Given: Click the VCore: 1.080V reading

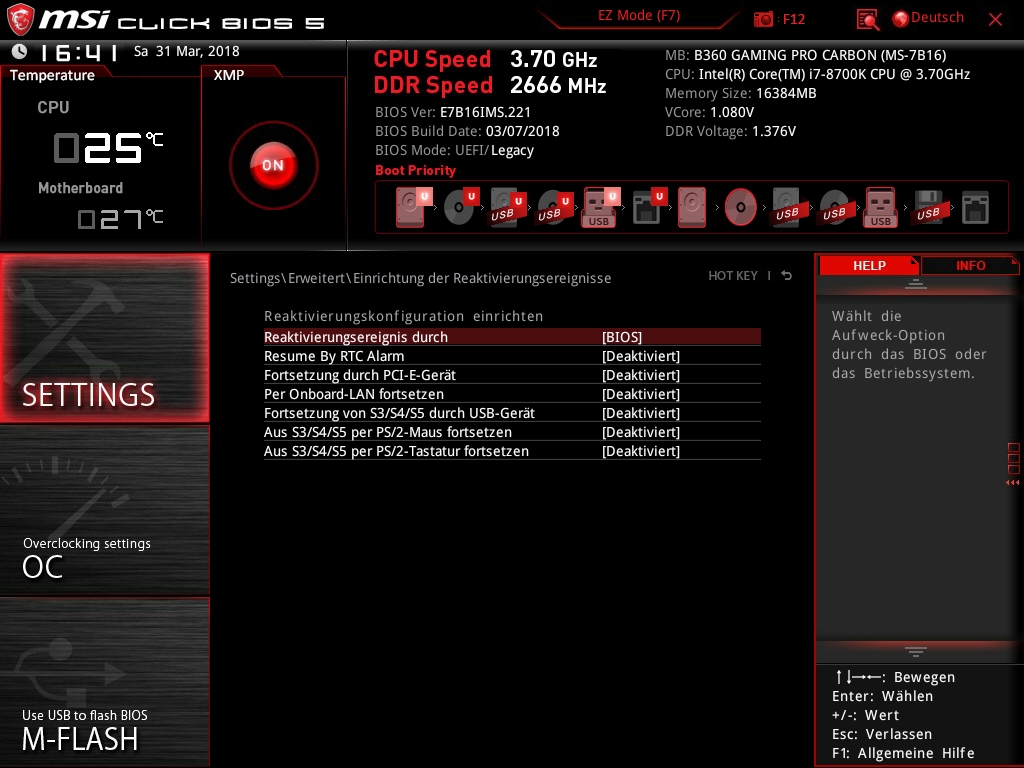Looking at the screenshot, I should click(x=709, y=112).
